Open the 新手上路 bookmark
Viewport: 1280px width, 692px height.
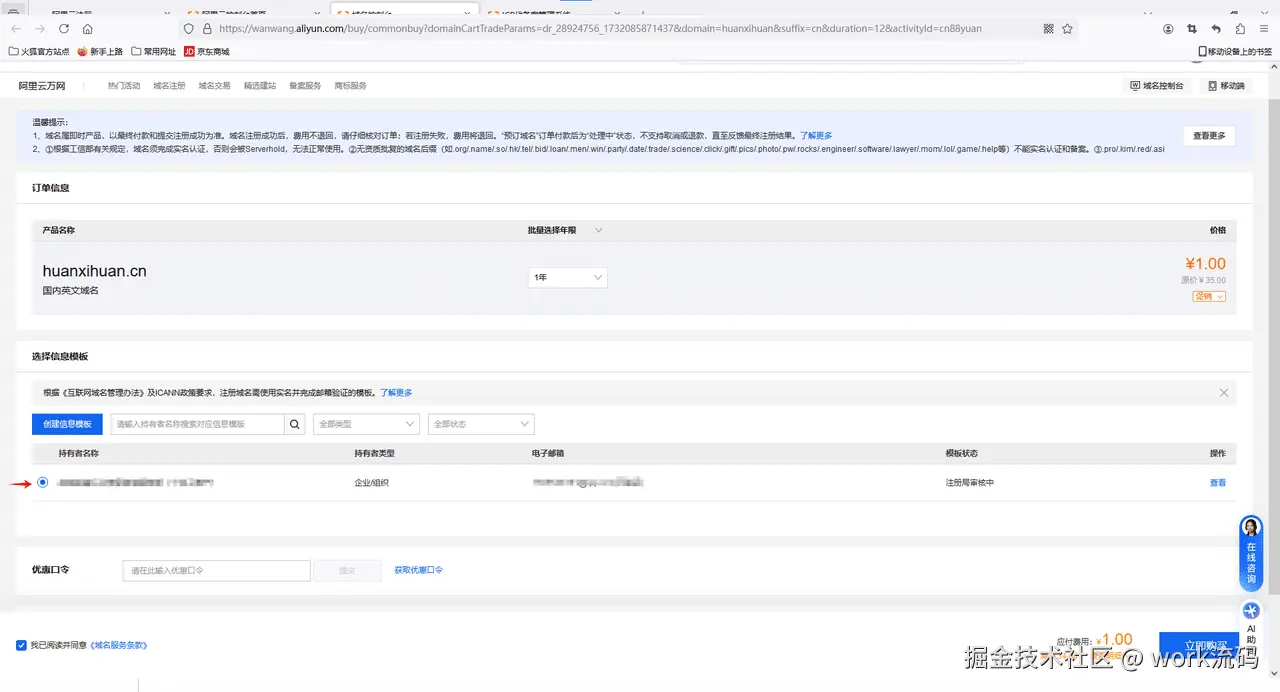(x=100, y=51)
